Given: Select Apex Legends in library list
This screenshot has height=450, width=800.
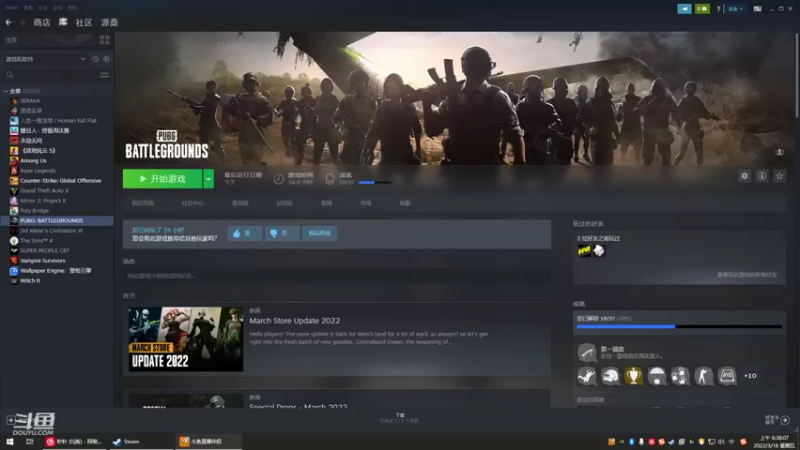Looking at the screenshot, I should (38, 170).
